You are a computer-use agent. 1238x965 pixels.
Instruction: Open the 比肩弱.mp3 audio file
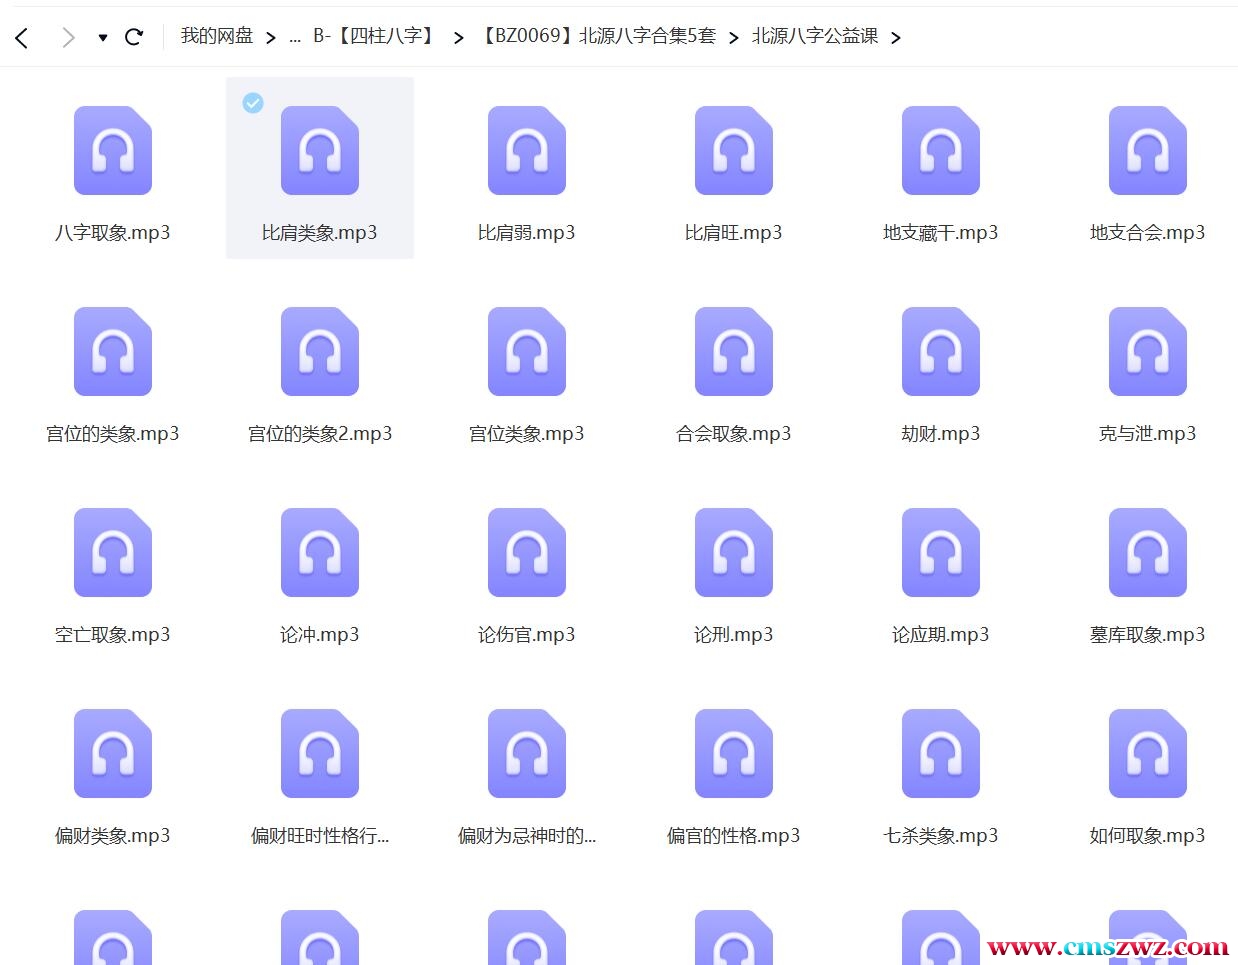(x=527, y=151)
